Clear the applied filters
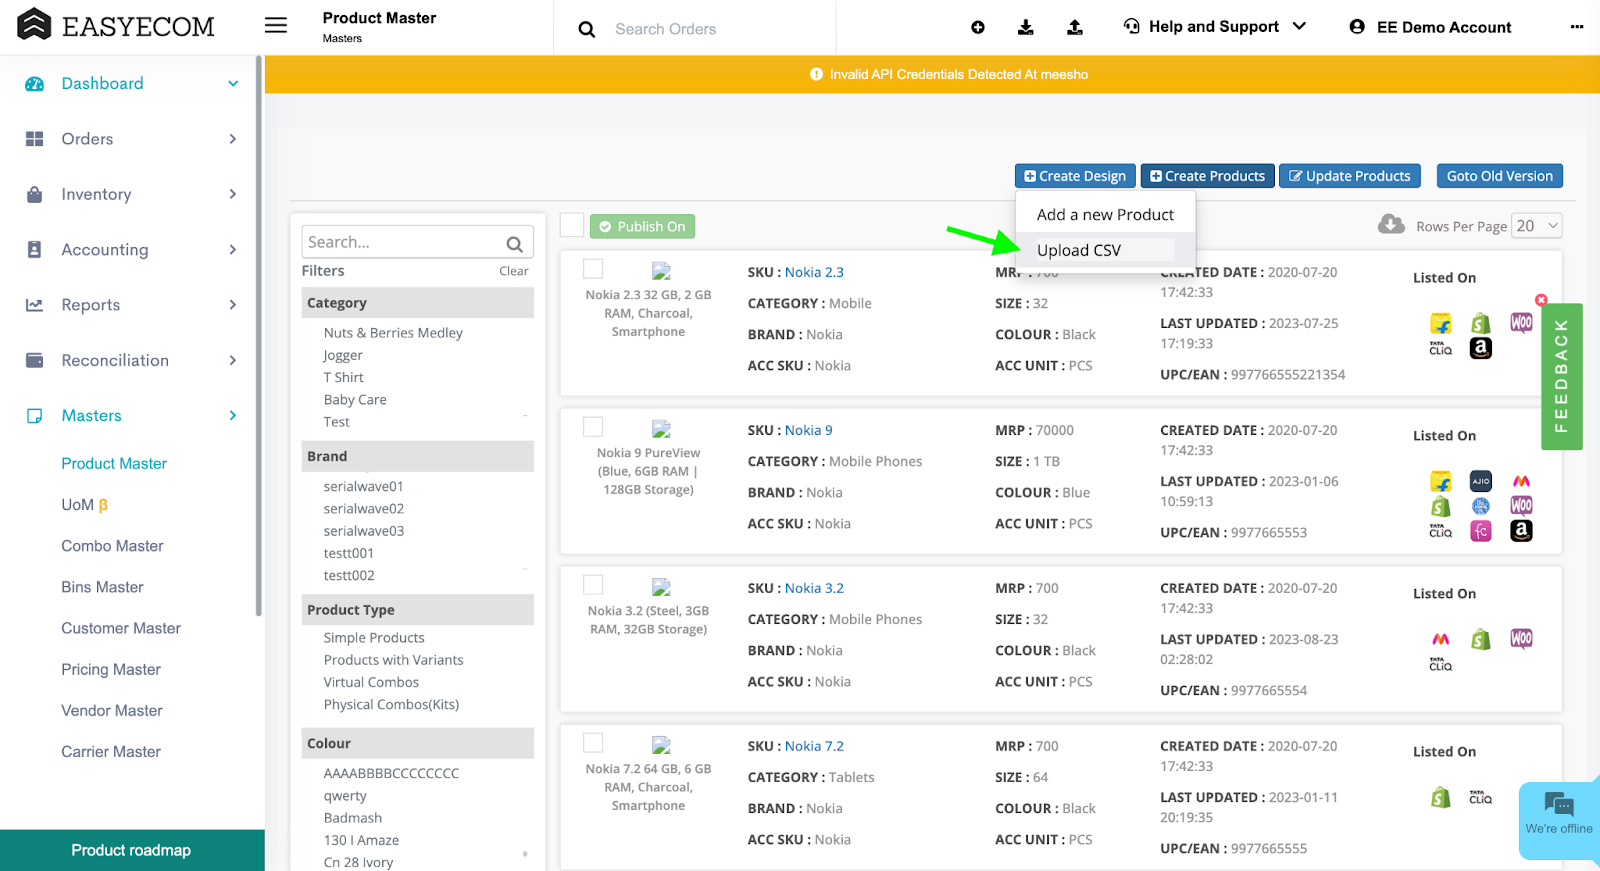This screenshot has width=1600, height=871. point(514,271)
